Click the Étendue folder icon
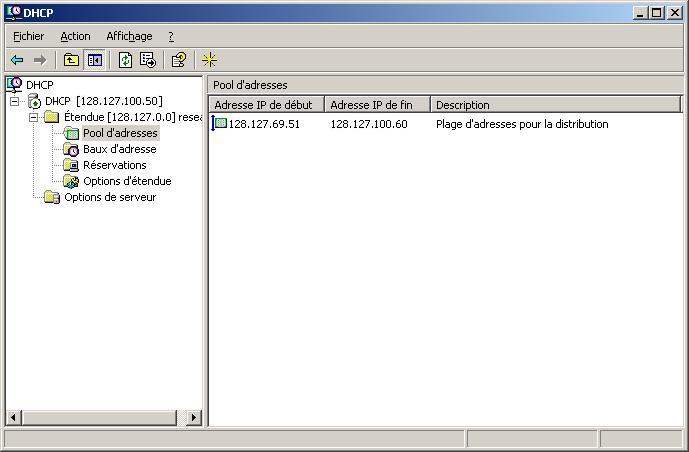 52,117
